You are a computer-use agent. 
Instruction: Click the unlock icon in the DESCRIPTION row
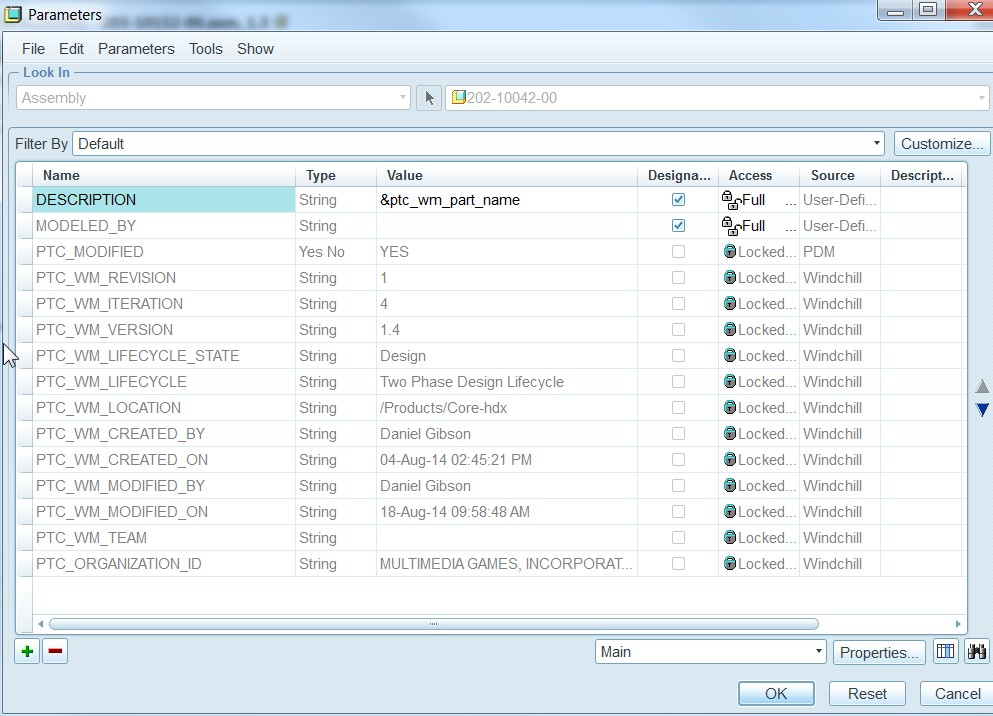click(730, 200)
